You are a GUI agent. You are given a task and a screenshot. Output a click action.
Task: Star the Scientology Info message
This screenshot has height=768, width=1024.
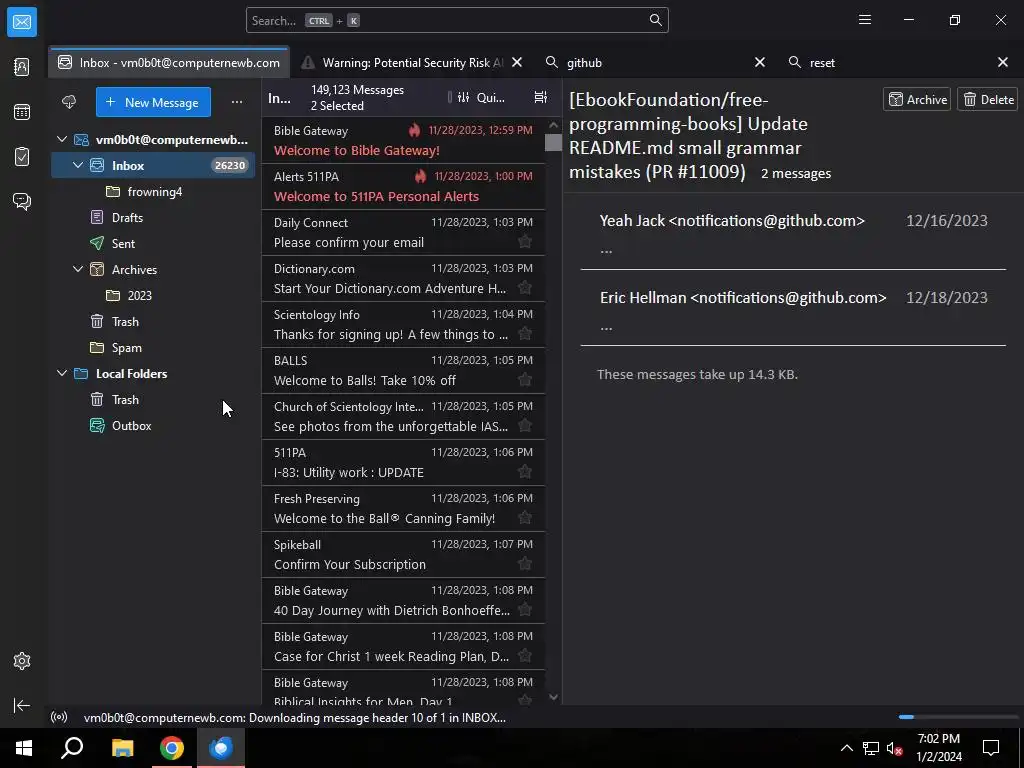[x=524, y=334]
